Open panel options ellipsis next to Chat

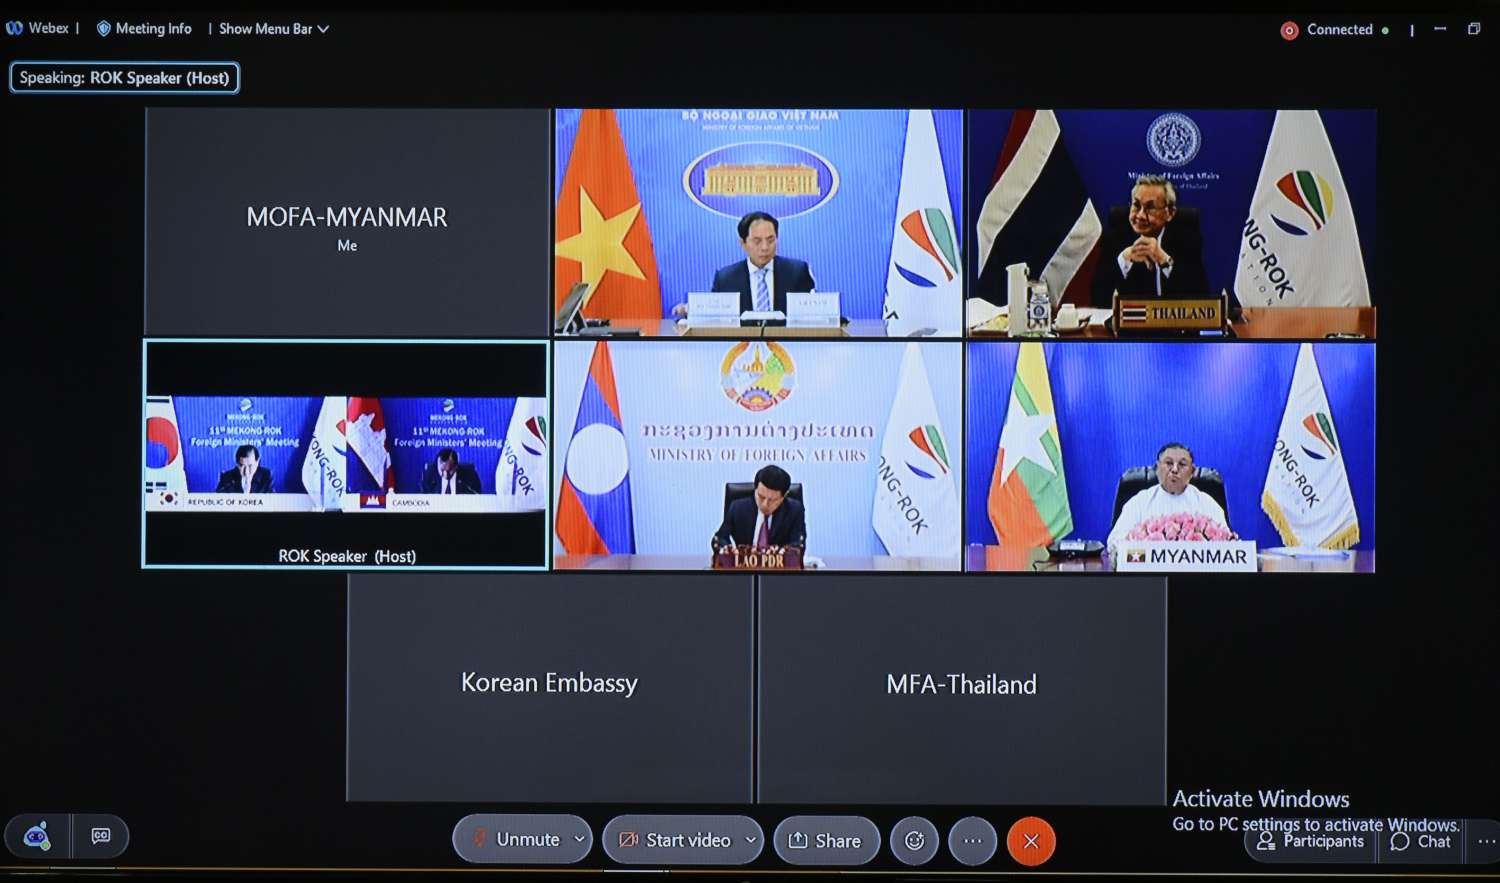coord(1486,842)
